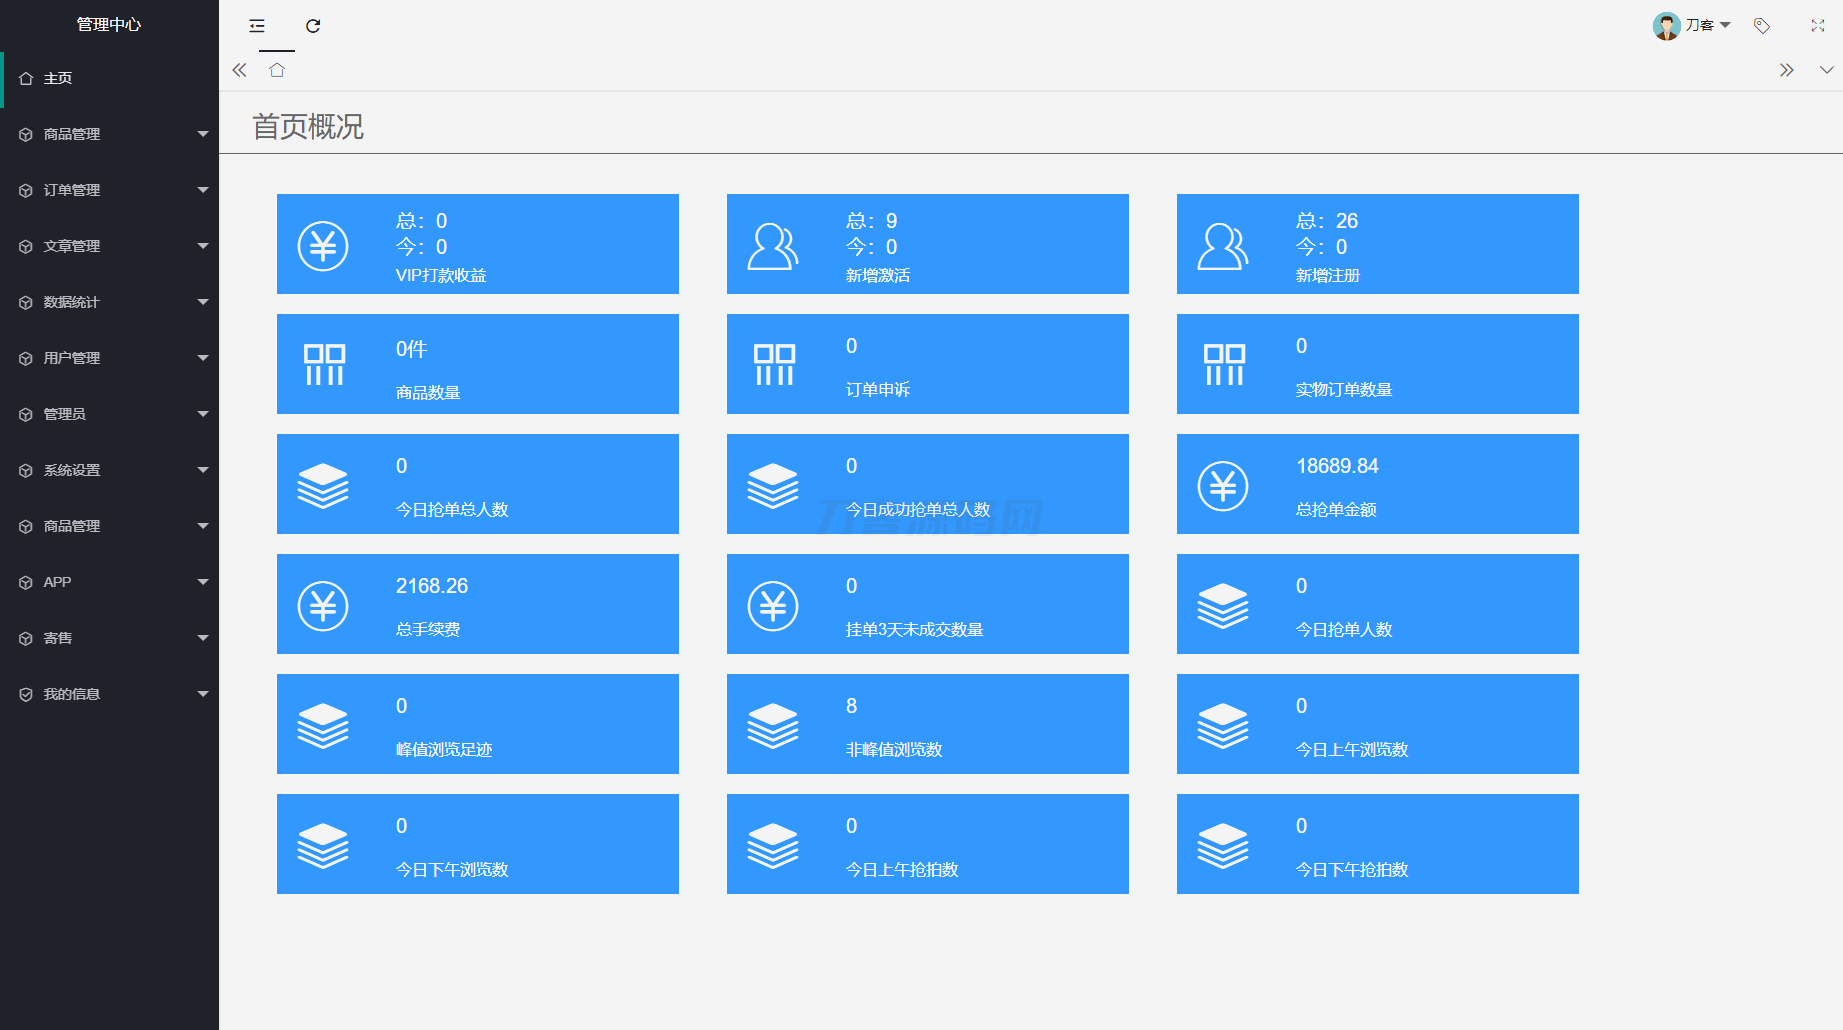Click the home tab icon
Image resolution: width=1843 pixels, height=1030 pixels.
[x=277, y=70]
